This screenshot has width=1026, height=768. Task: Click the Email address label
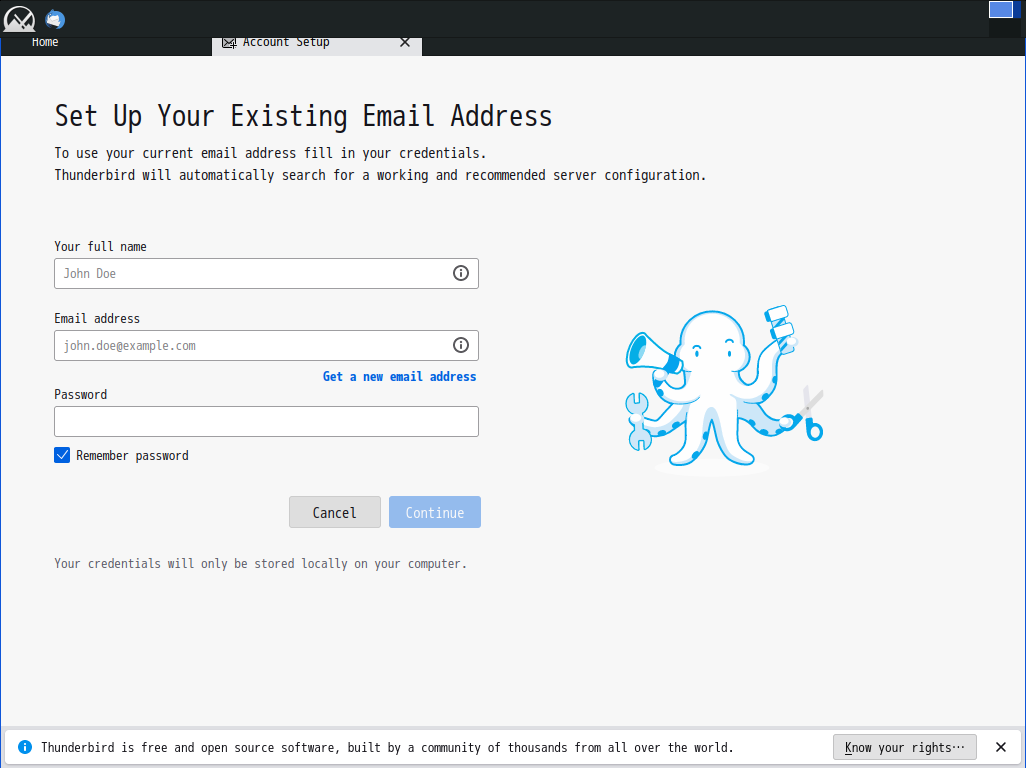97,319
